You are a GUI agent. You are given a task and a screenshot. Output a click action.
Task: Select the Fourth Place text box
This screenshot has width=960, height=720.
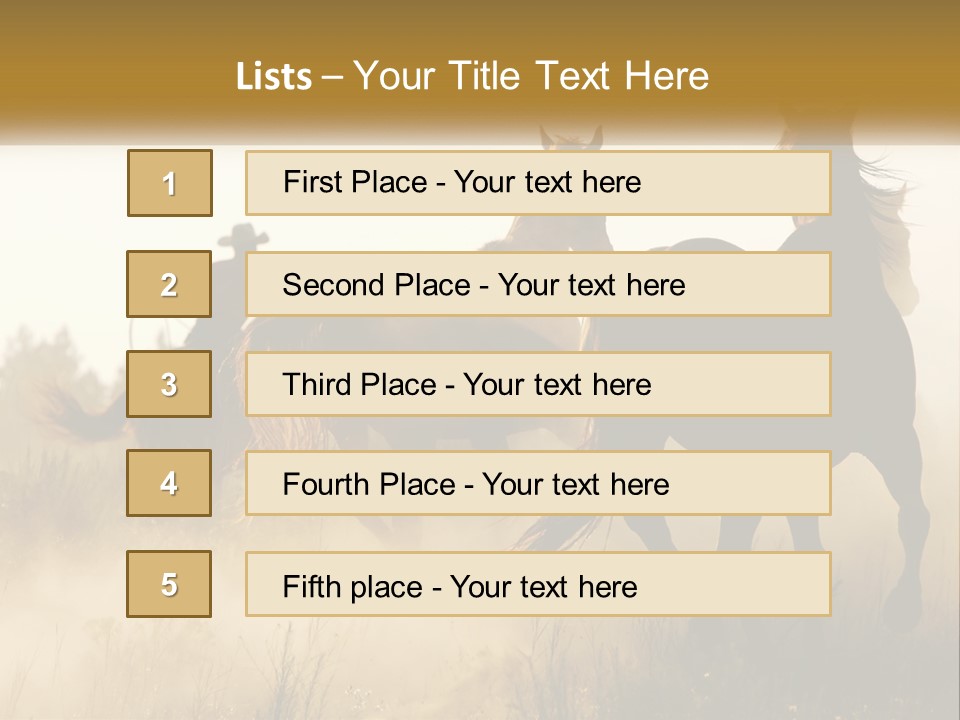pyautogui.click(x=537, y=483)
